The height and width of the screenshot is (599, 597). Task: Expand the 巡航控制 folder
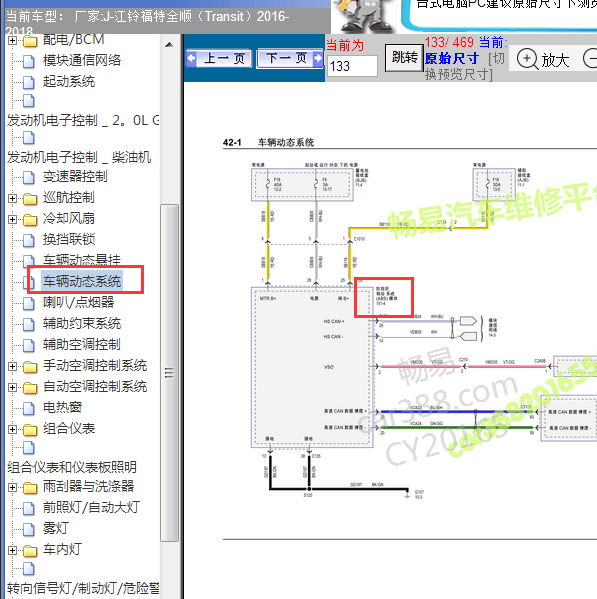coord(12,198)
